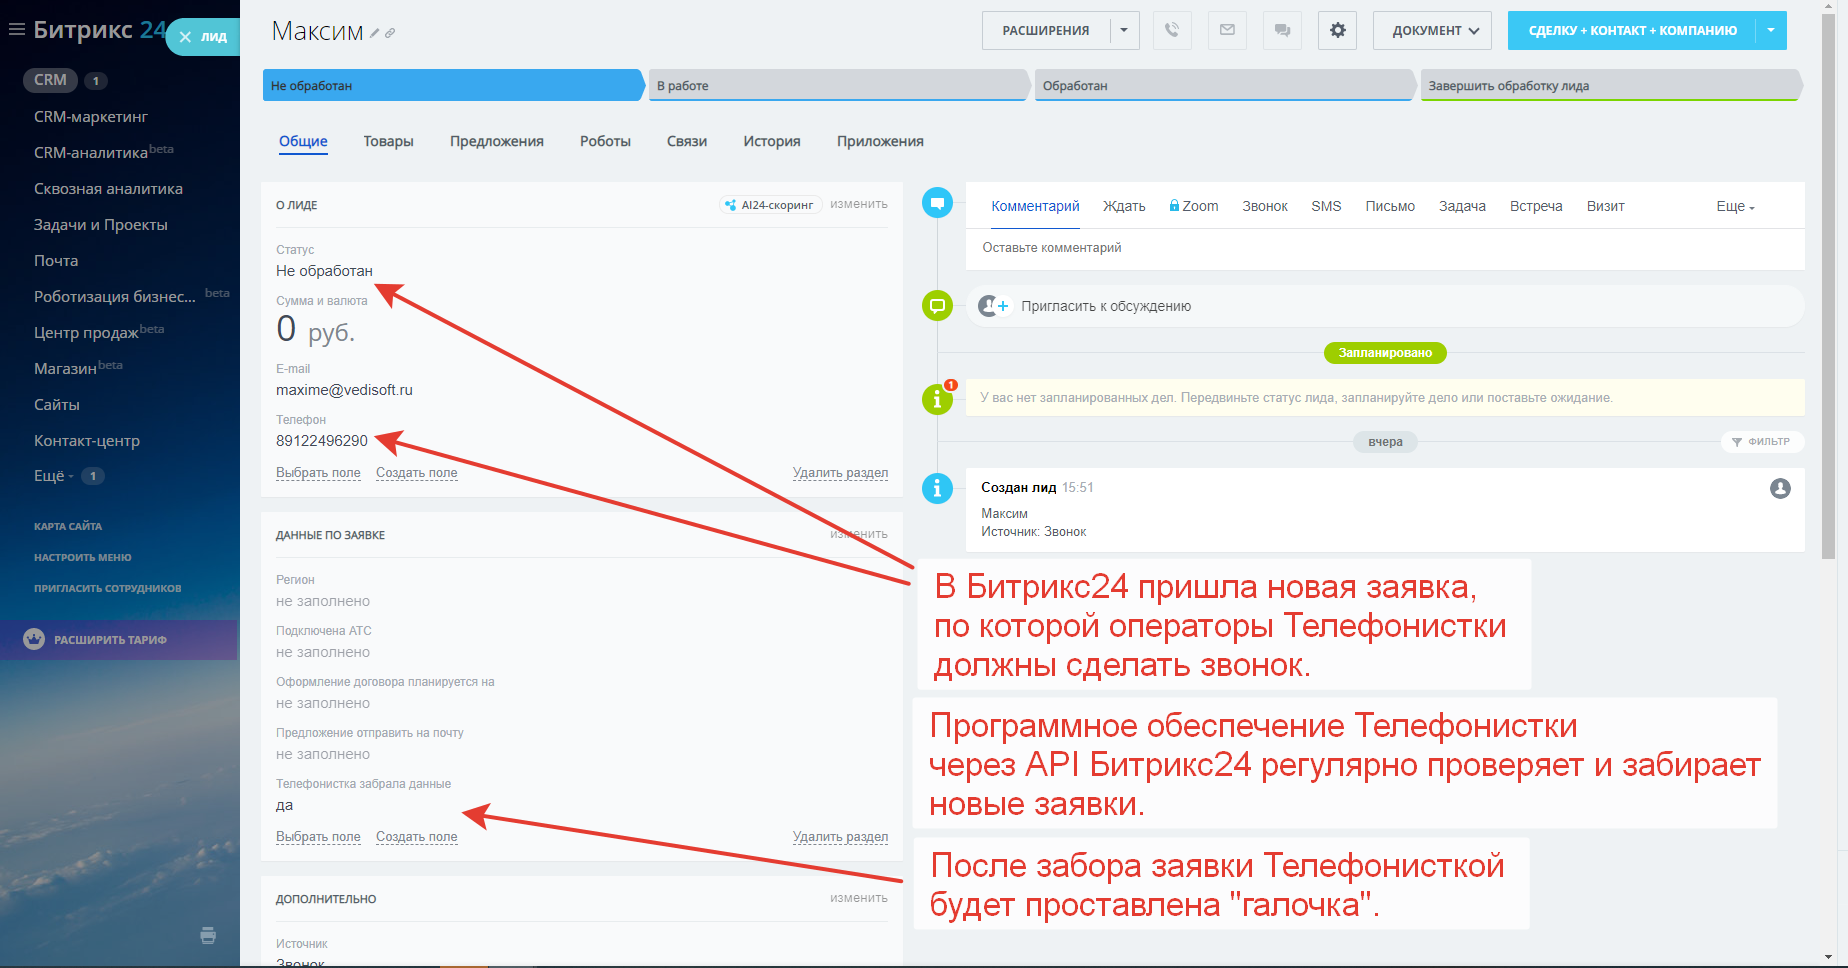This screenshot has height=968, width=1848.
Task: Select the Комментарий timeline tab
Action: pos(1035,206)
